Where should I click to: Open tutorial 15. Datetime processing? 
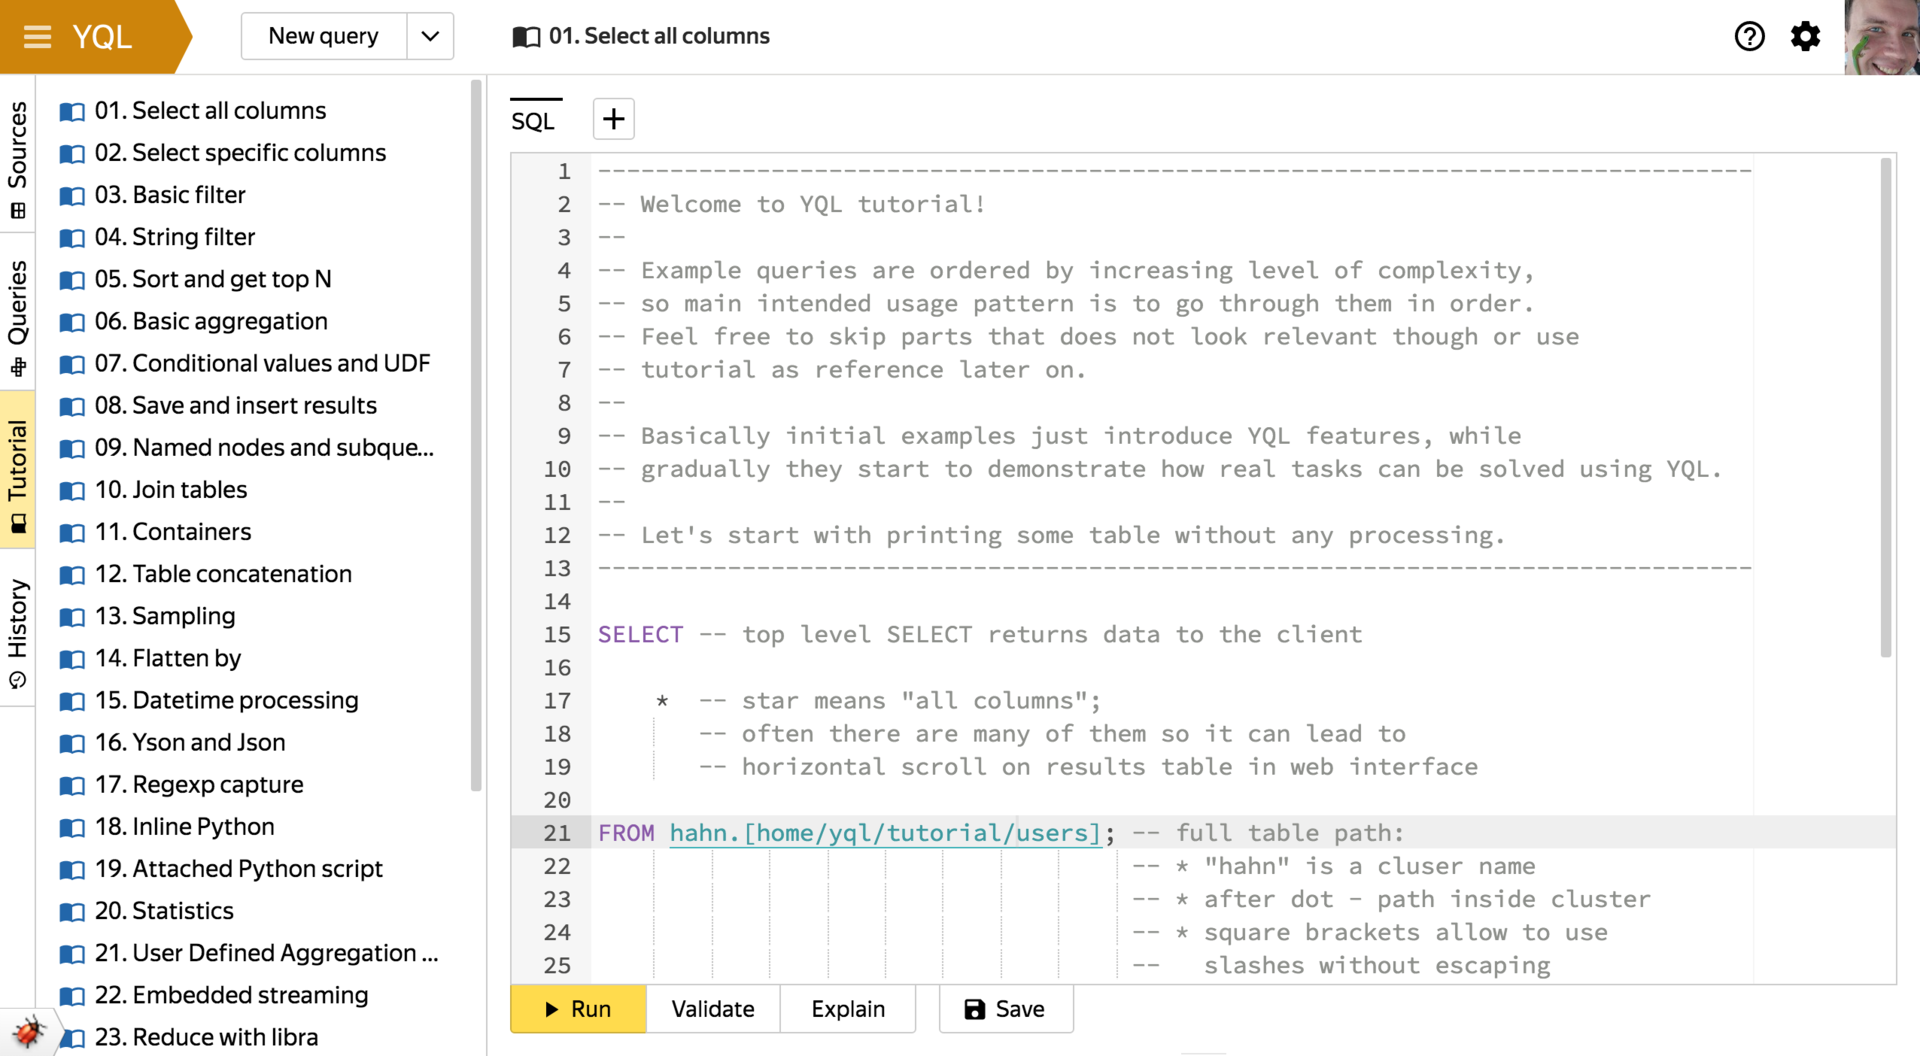[x=227, y=701]
